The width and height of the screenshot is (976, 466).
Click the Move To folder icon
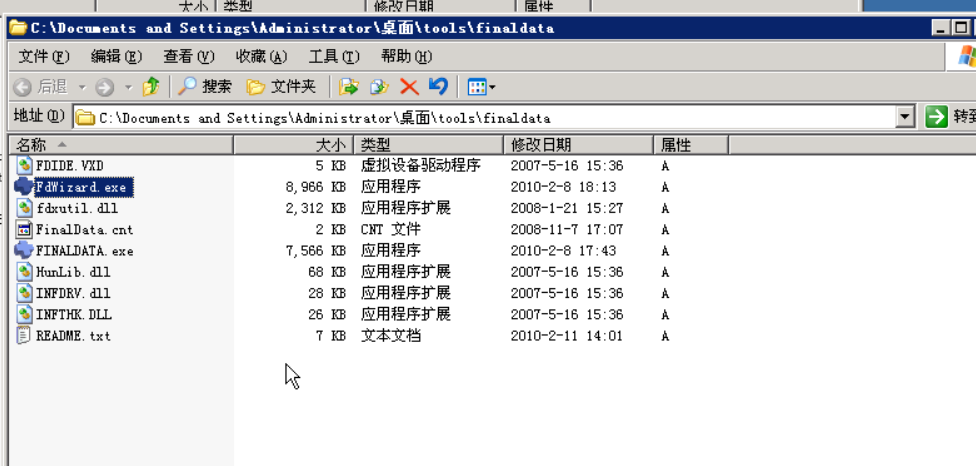(x=349, y=86)
